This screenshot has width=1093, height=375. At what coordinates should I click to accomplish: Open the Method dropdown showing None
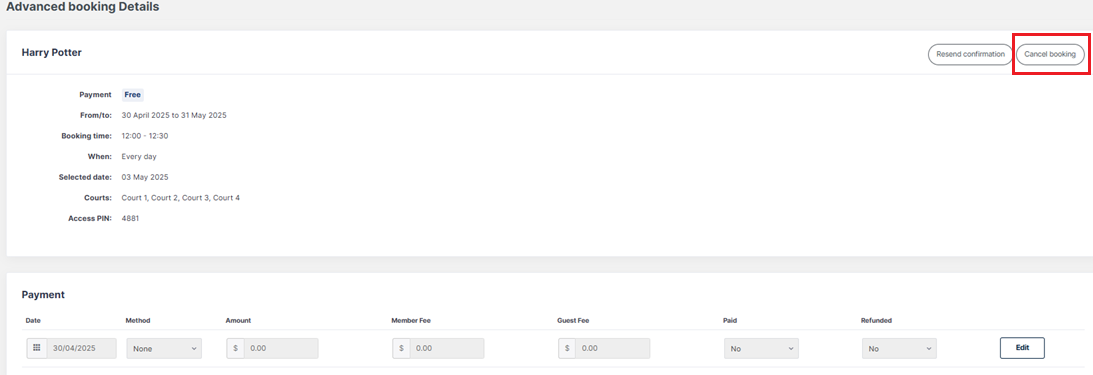164,349
